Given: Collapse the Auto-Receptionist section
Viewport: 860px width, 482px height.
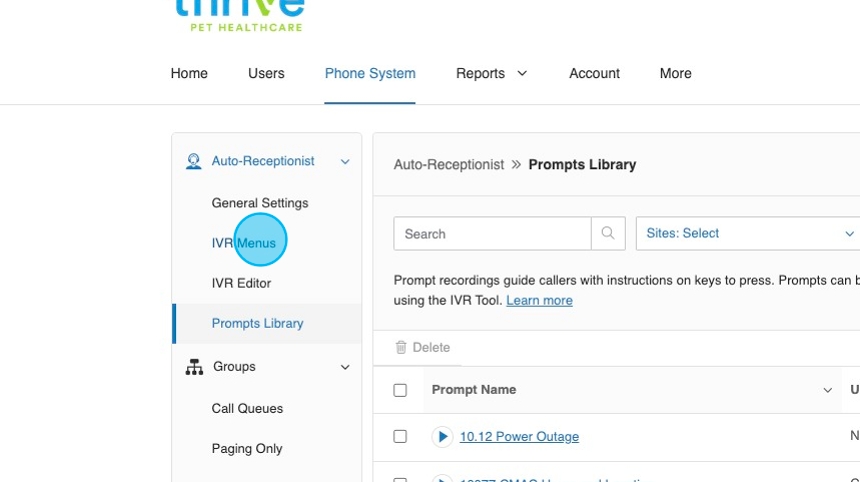Looking at the screenshot, I should (x=345, y=161).
